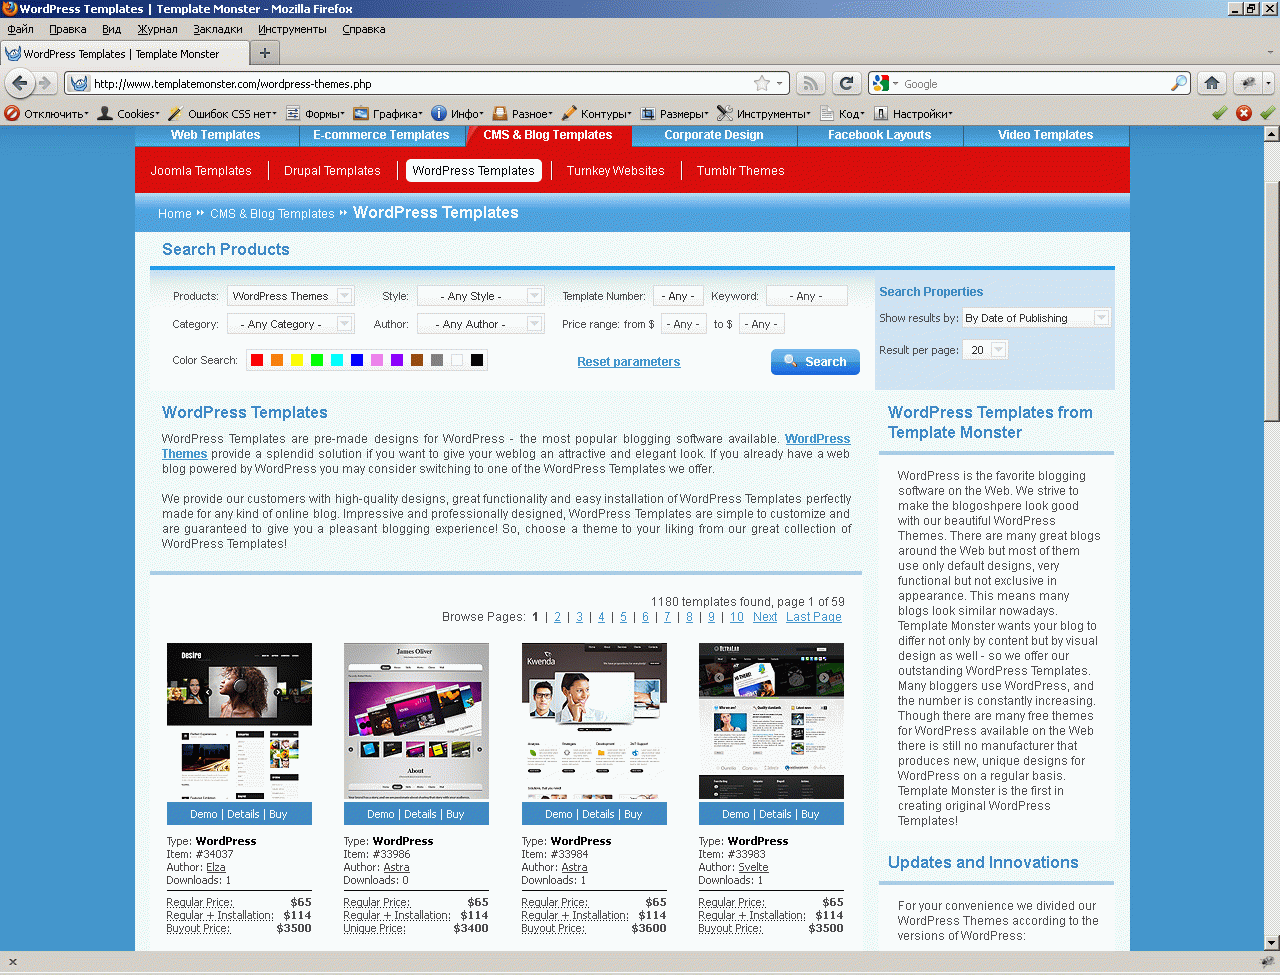Viewport: 1280px width, 975px height.
Task: Open the Настройки developer toolbar menu
Action: pyautogui.click(x=914, y=113)
